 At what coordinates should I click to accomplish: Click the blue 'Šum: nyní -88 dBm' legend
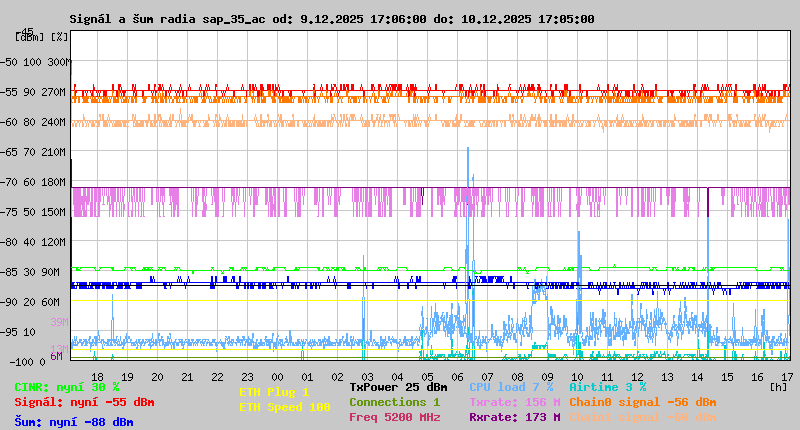[73, 421]
